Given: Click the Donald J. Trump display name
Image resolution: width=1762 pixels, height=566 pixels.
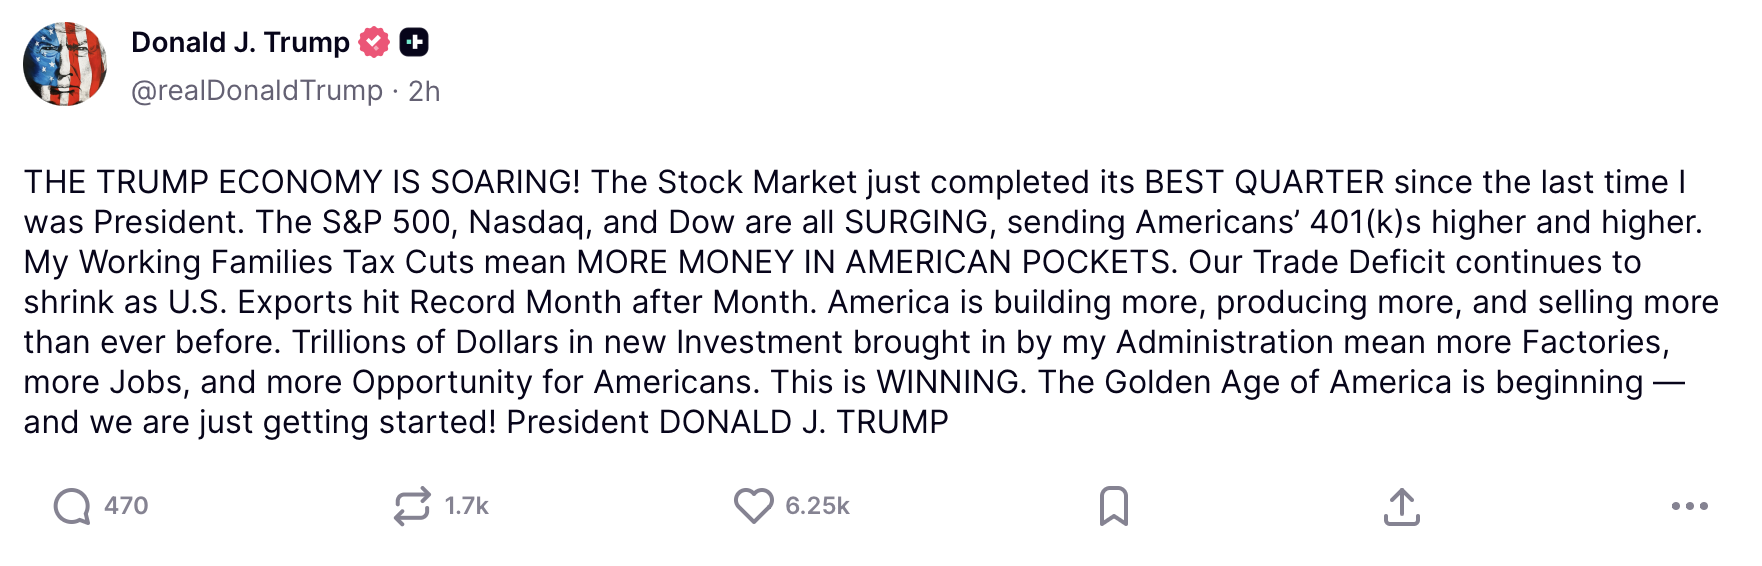Looking at the screenshot, I should pyautogui.click(x=240, y=42).
